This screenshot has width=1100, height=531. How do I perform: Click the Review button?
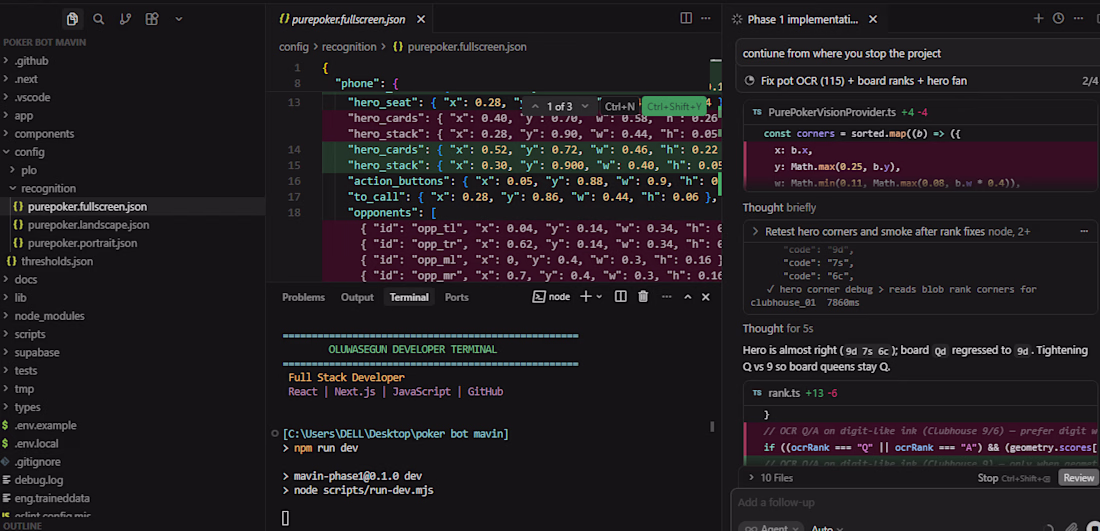coord(1078,478)
